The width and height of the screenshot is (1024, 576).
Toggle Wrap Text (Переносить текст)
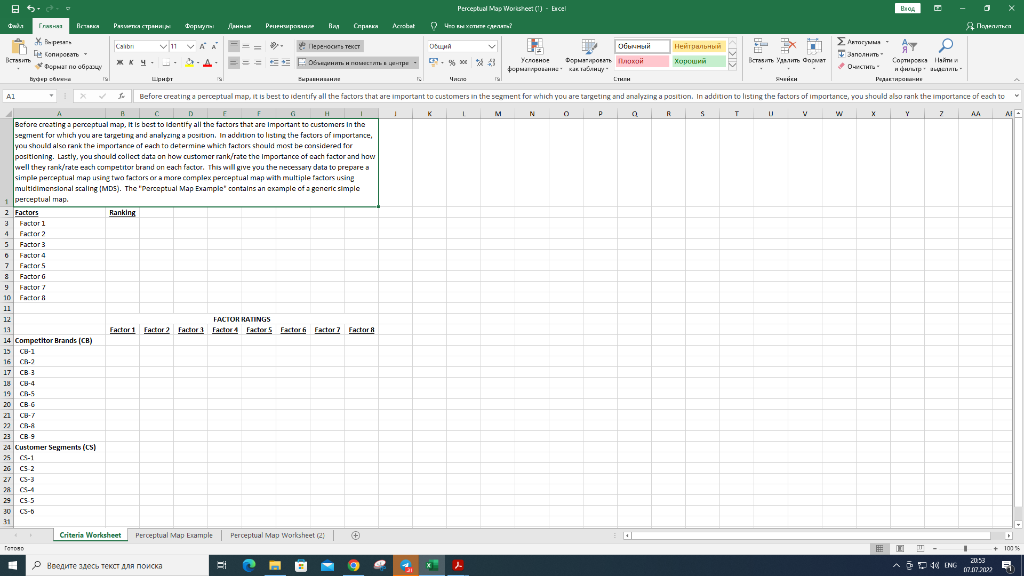click(x=329, y=46)
